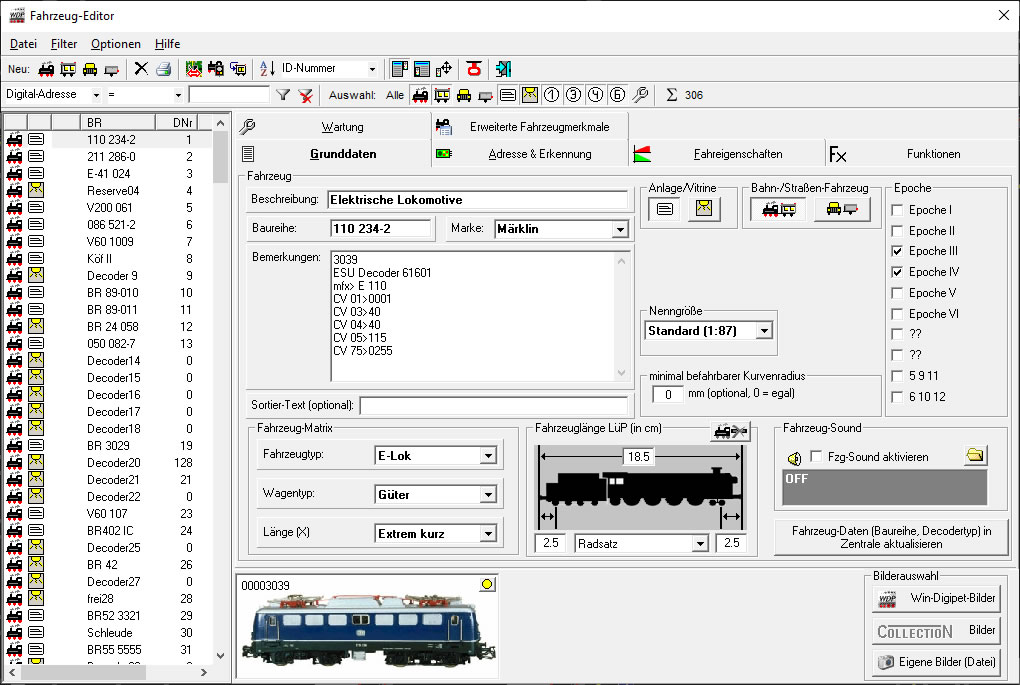The width and height of the screenshot is (1020, 685).
Task: Click the printer icon in toolbar
Action: (x=162, y=69)
